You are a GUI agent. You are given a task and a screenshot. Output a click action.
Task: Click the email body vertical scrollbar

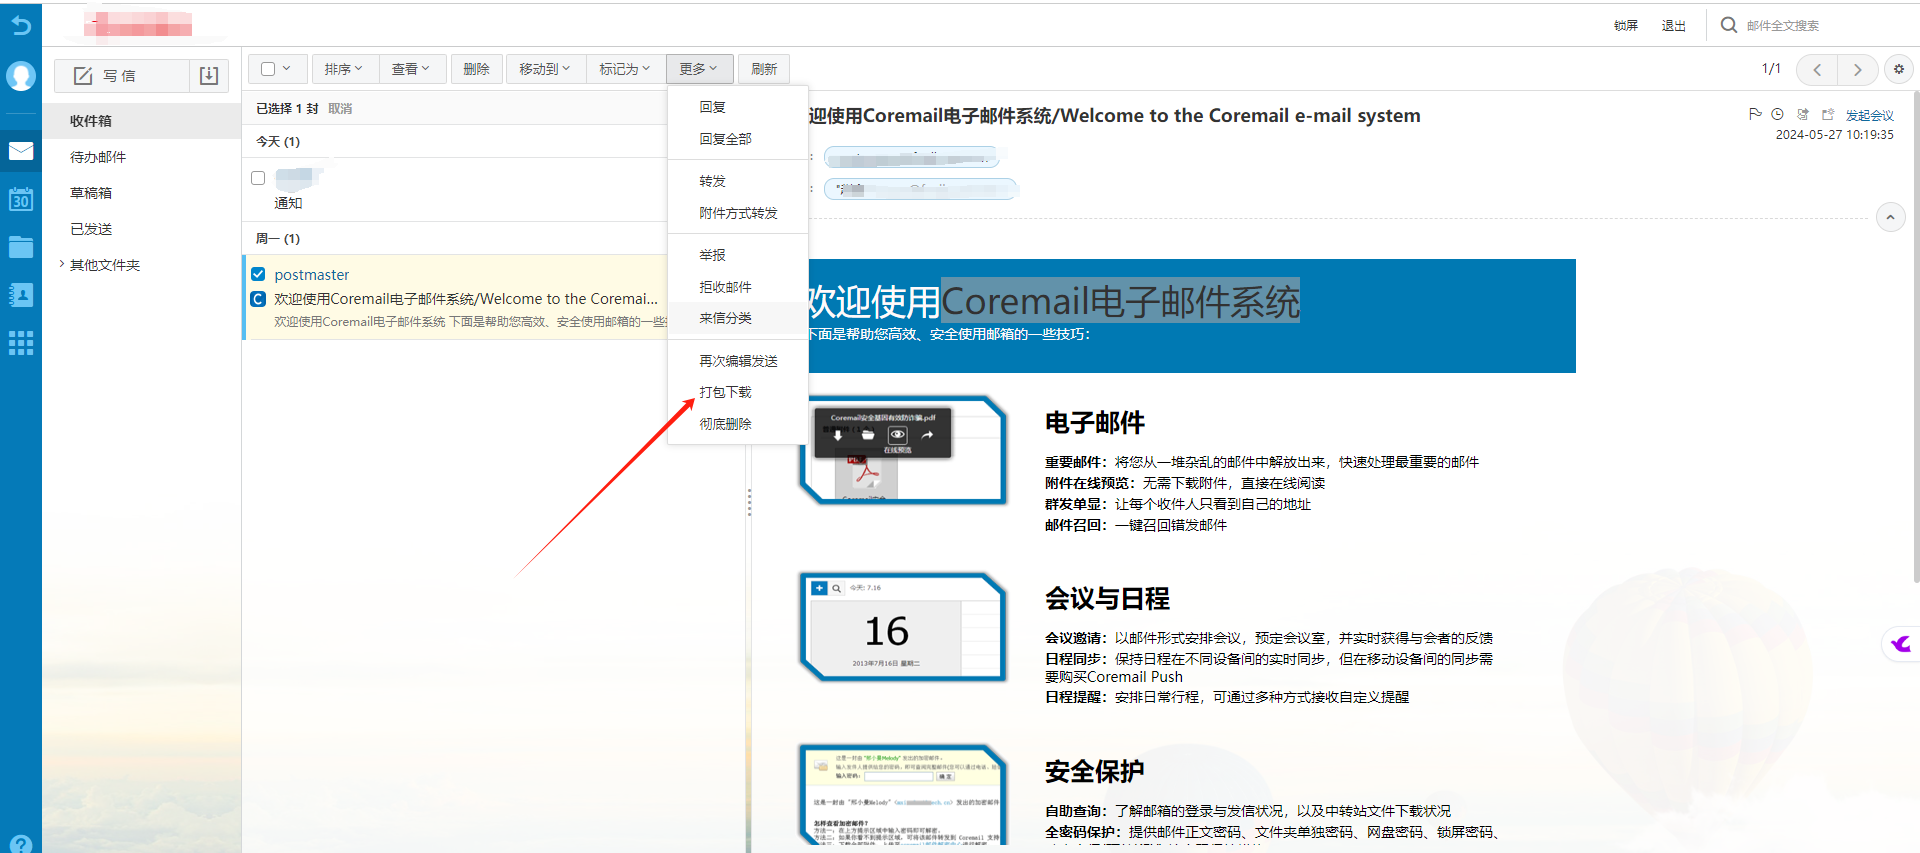(x=1916, y=335)
